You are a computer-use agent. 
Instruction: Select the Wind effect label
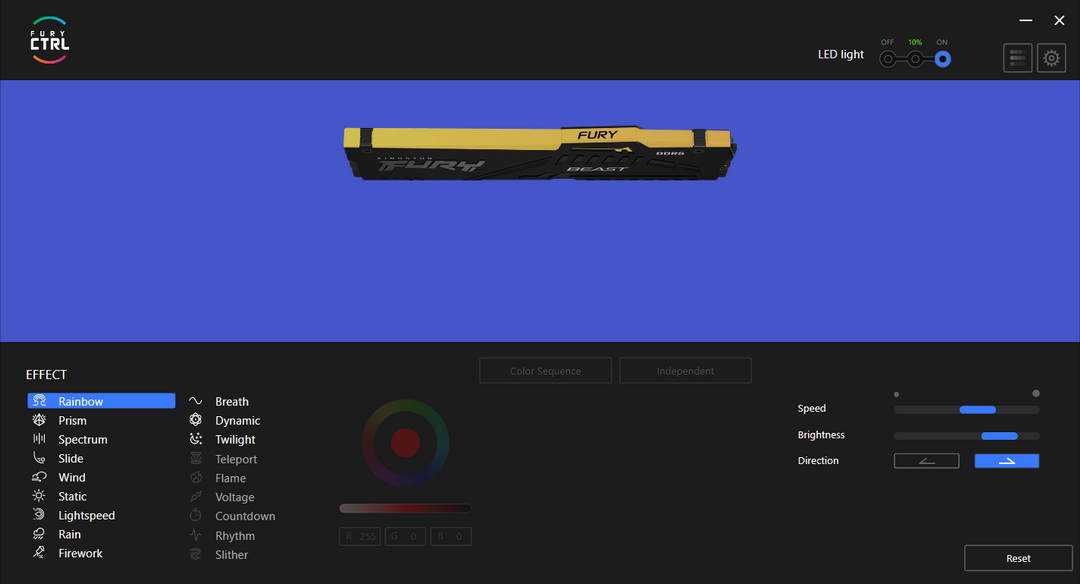point(72,477)
